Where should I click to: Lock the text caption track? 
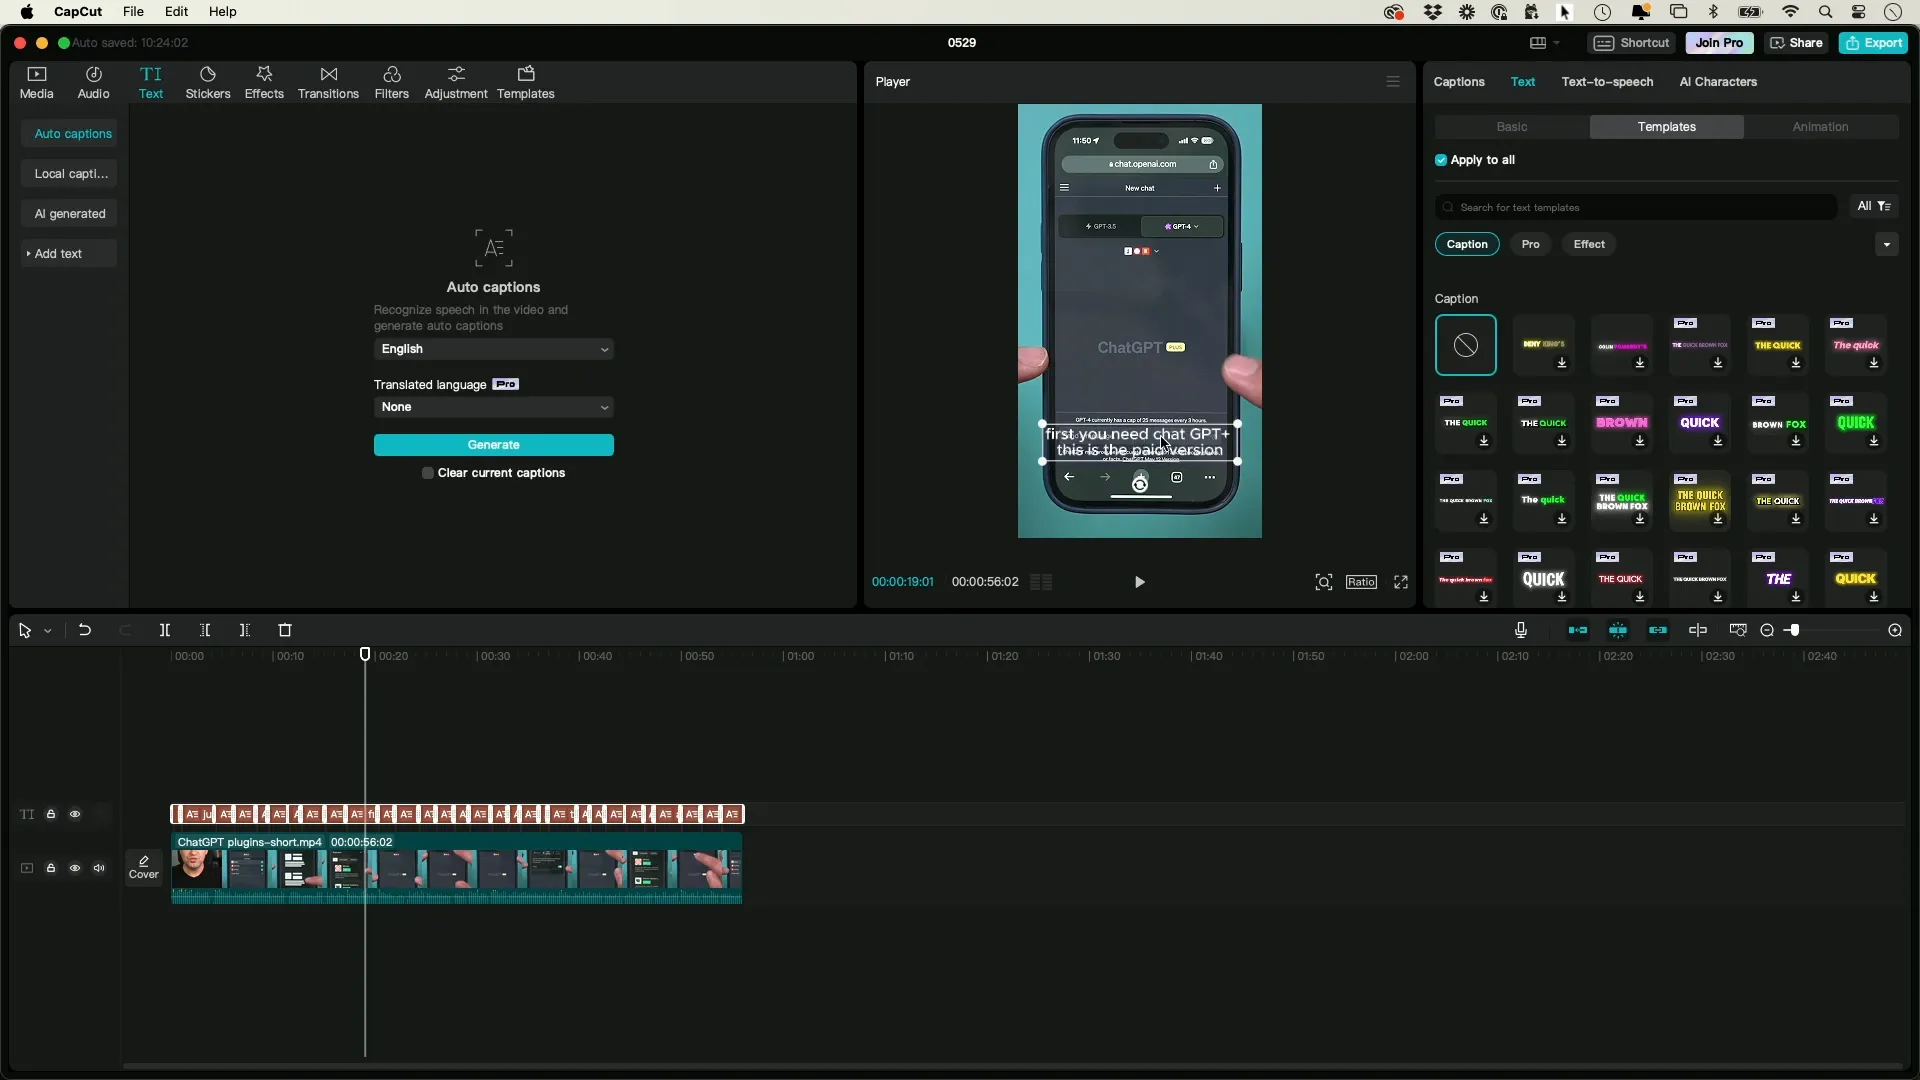pyautogui.click(x=51, y=814)
